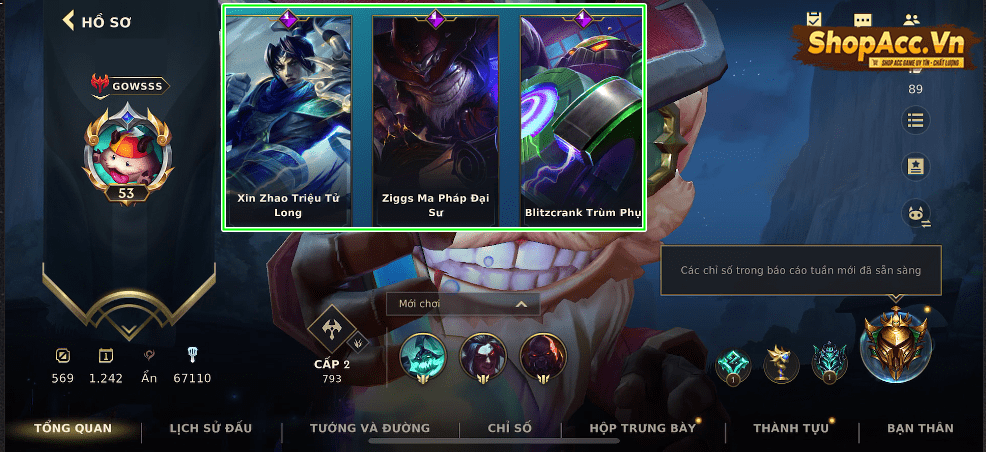Switch to the Lịch Sử Đấu tab
Screen dimensions: 986x452
[x=211, y=428]
